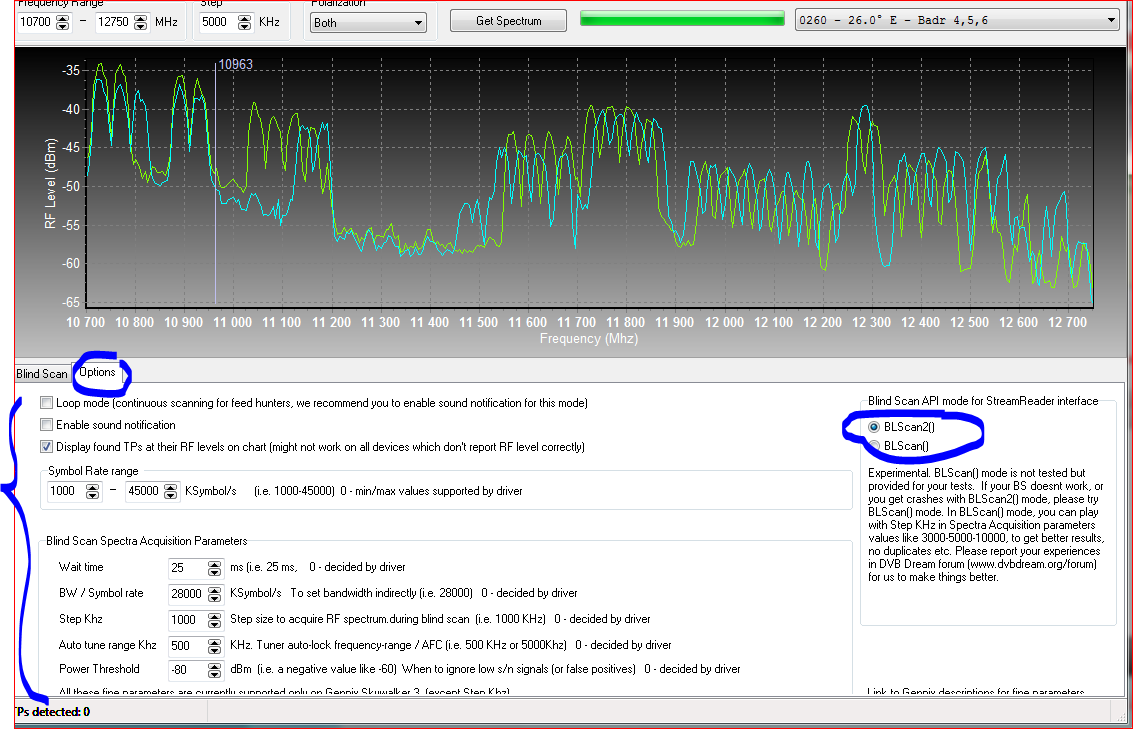Select the BLScan2() radio button
This screenshot has height=729, width=1133.
click(874, 426)
